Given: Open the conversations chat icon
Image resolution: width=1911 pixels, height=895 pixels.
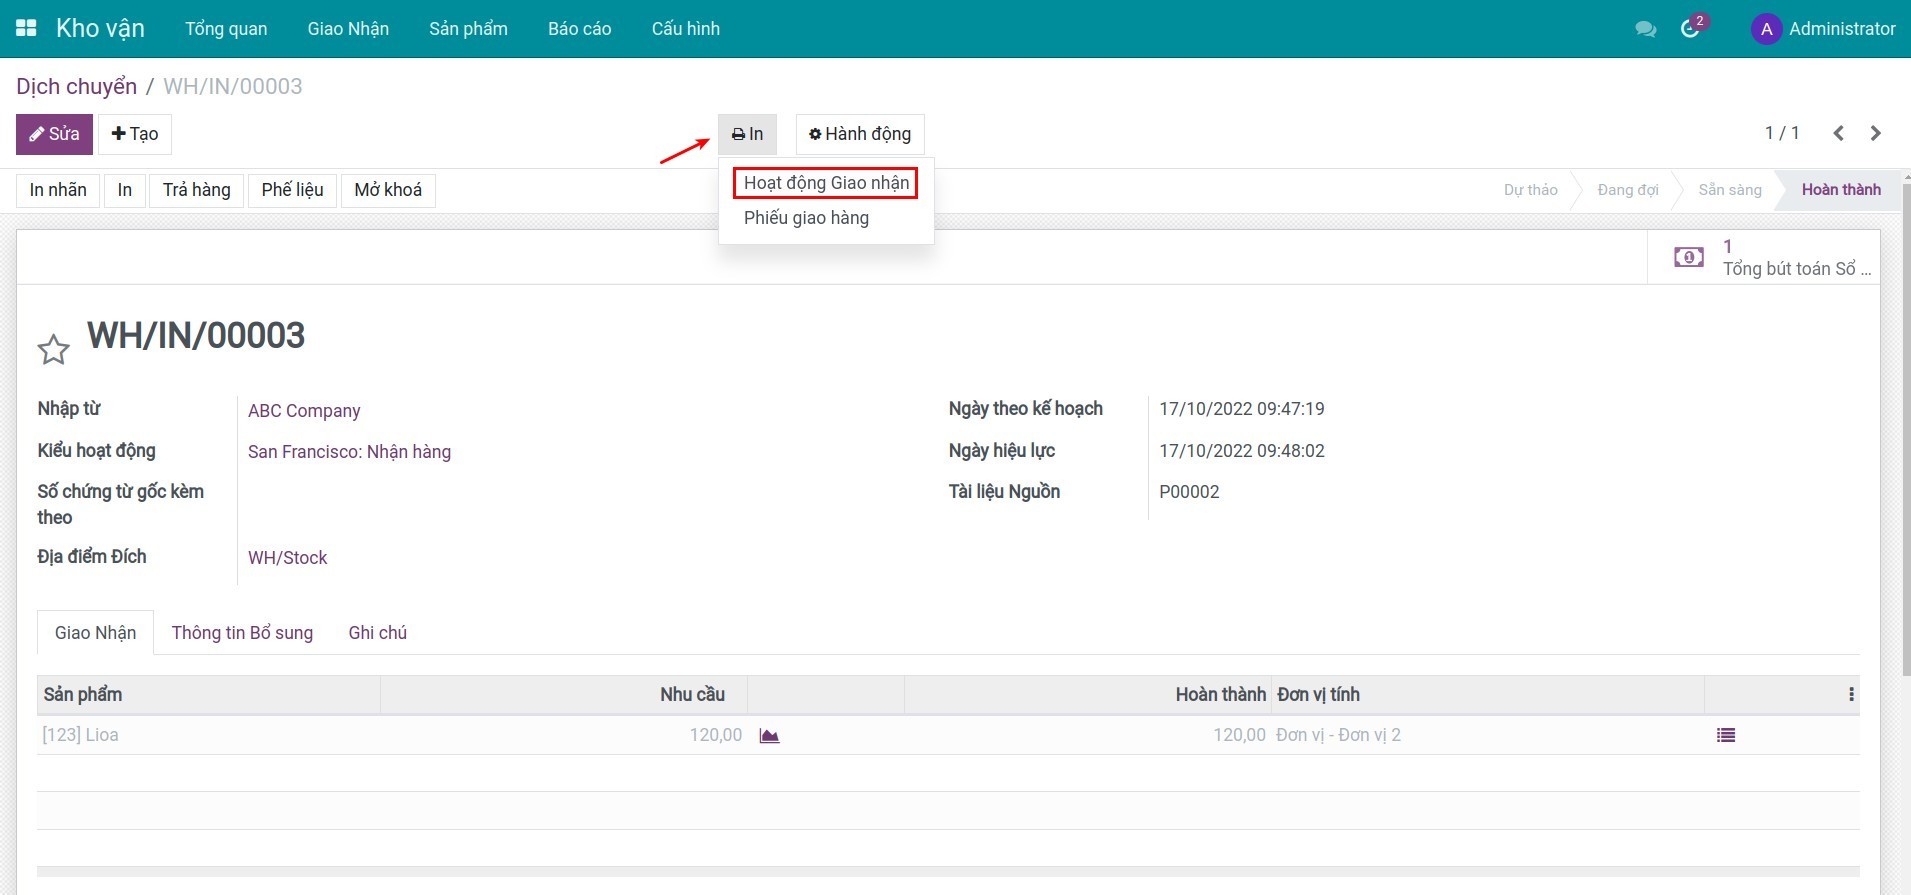Looking at the screenshot, I should [1645, 29].
